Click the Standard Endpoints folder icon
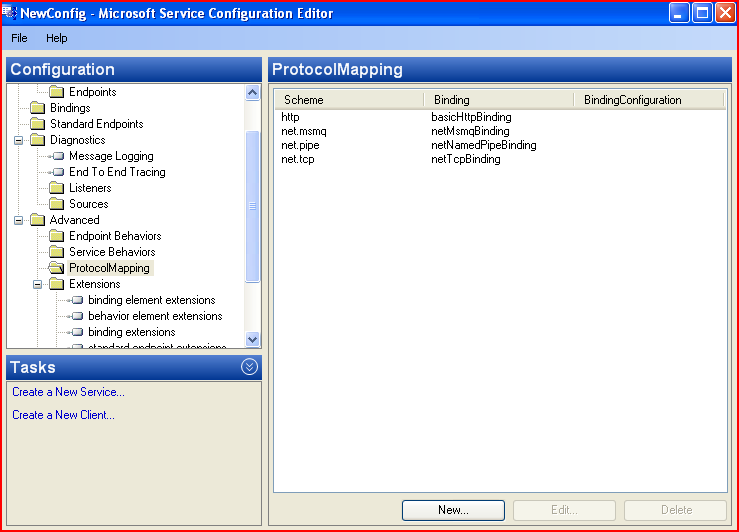Viewport: 739px width, 532px height. (37, 124)
